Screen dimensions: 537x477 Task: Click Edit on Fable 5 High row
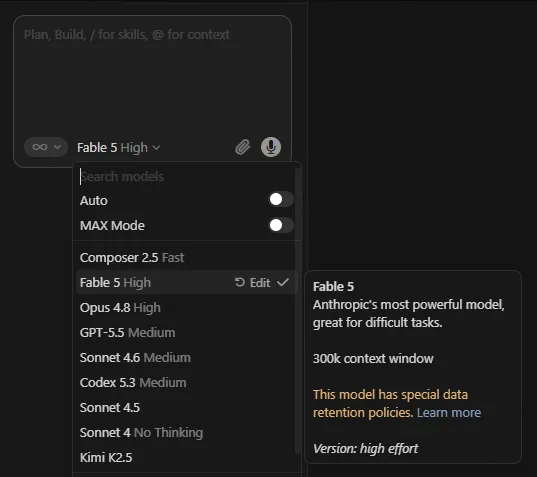pyautogui.click(x=260, y=283)
